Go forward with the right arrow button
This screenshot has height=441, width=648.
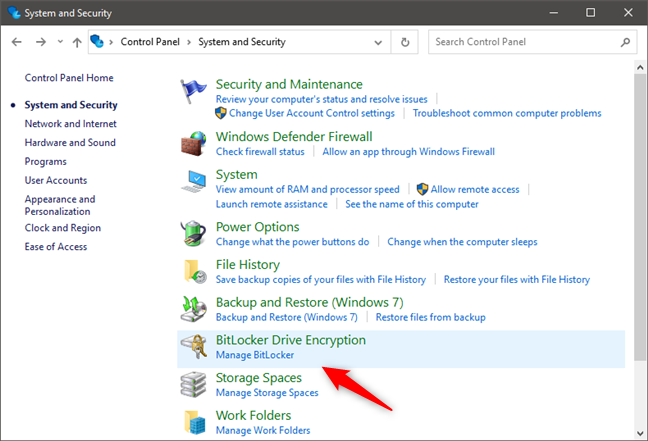[40, 42]
